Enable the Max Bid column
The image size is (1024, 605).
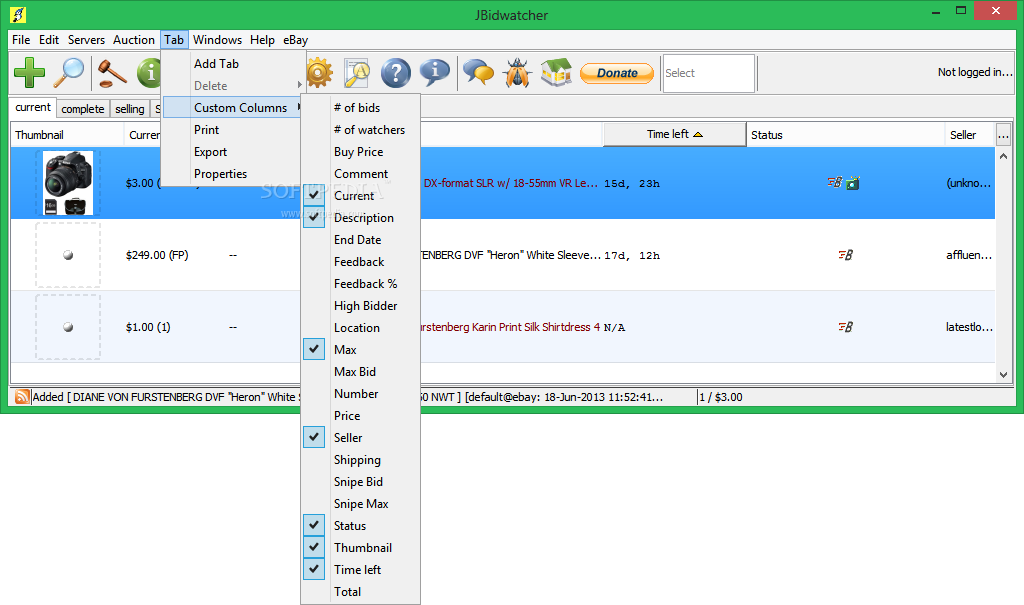point(360,372)
